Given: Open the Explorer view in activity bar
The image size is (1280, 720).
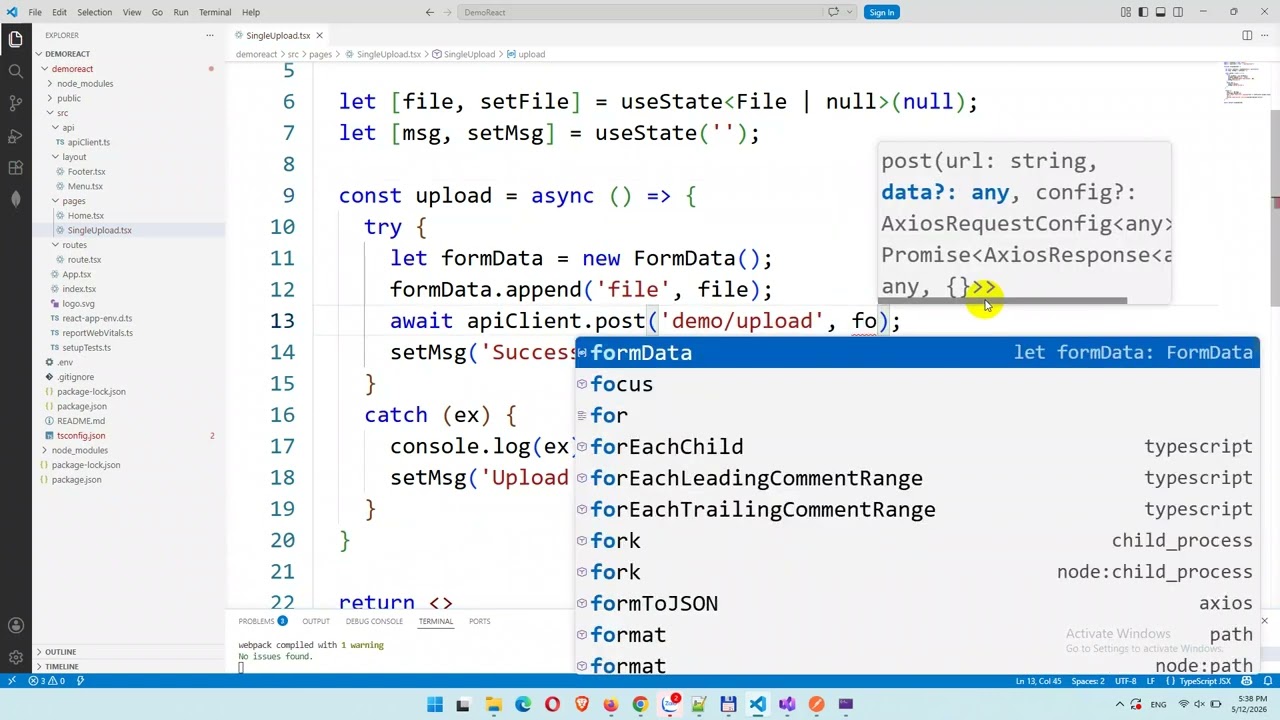Looking at the screenshot, I should [15, 39].
